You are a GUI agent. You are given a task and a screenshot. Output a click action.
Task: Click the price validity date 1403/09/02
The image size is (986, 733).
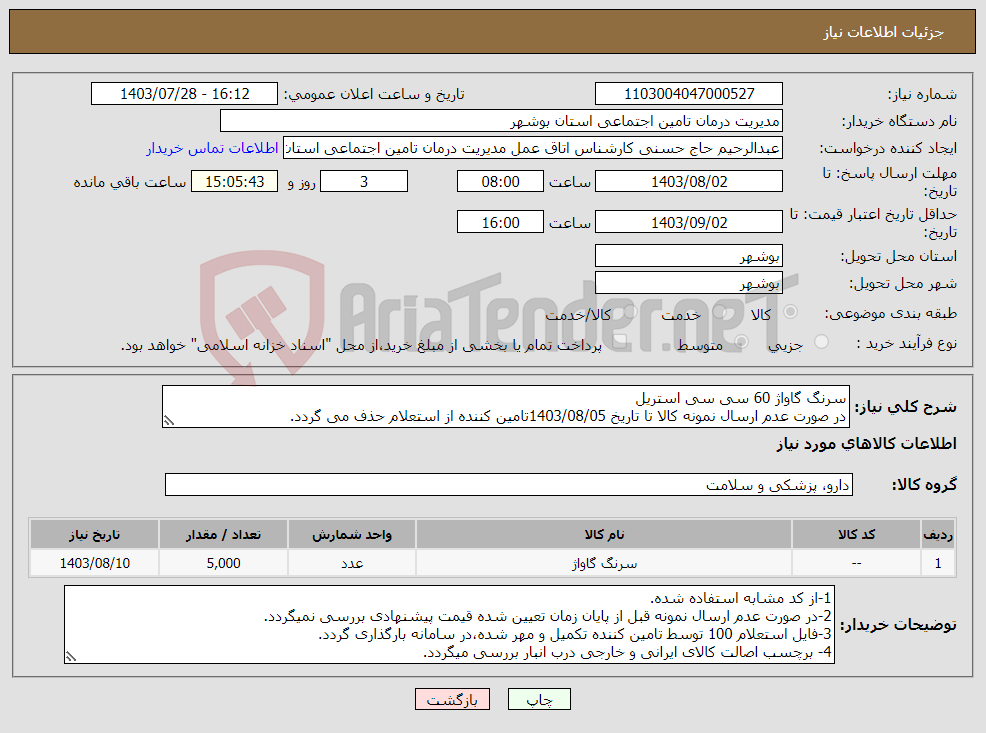pyautogui.click(x=689, y=222)
